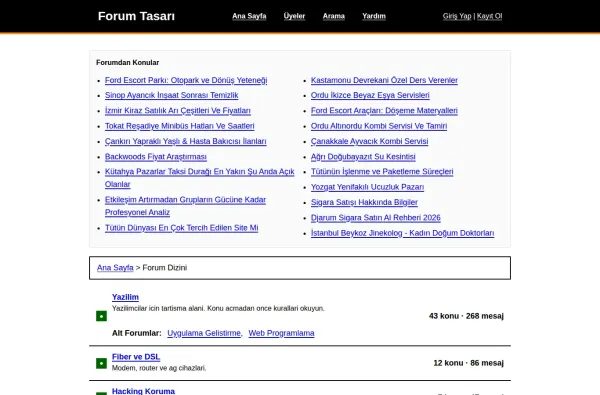The image size is (600, 395).
Task: Click the '43 konu · 268 mesaj' stats text
Action: click(466, 316)
